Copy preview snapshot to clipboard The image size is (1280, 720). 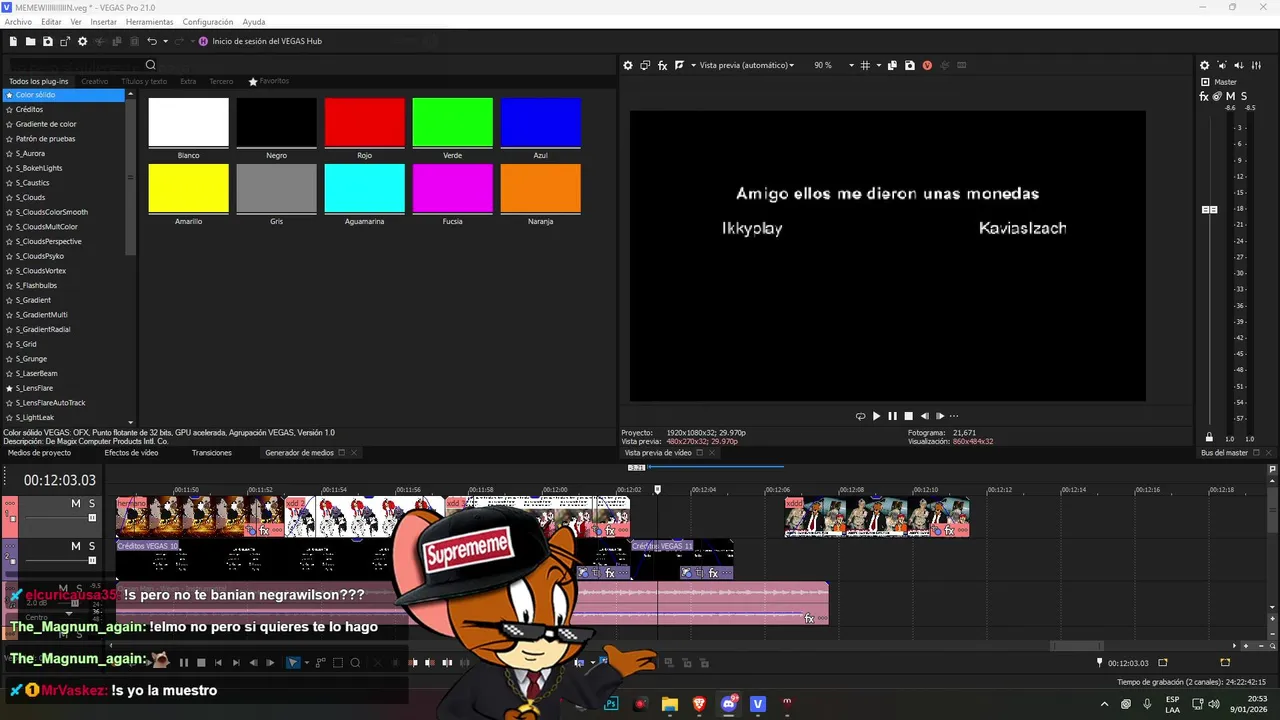click(x=892, y=65)
